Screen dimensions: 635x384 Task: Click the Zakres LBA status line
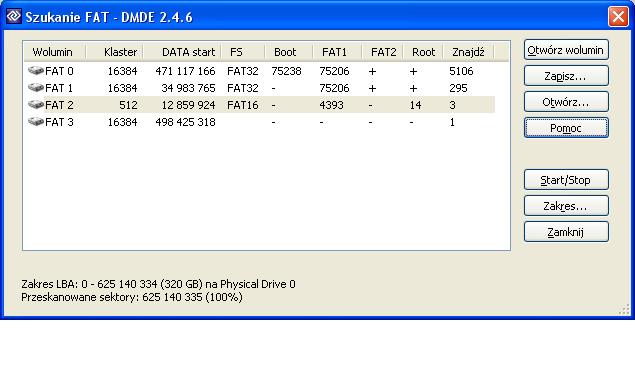pyautogui.click(x=158, y=284)
